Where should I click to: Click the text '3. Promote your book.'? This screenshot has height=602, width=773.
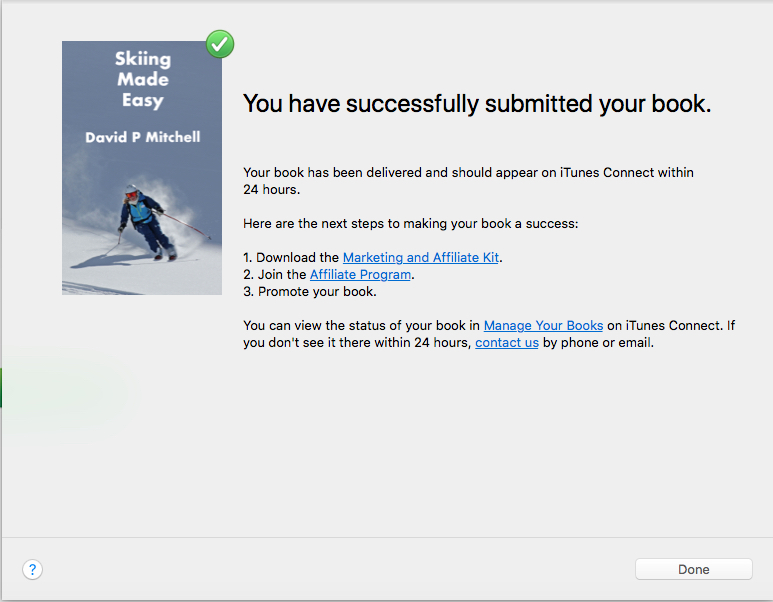coord(310,291)
